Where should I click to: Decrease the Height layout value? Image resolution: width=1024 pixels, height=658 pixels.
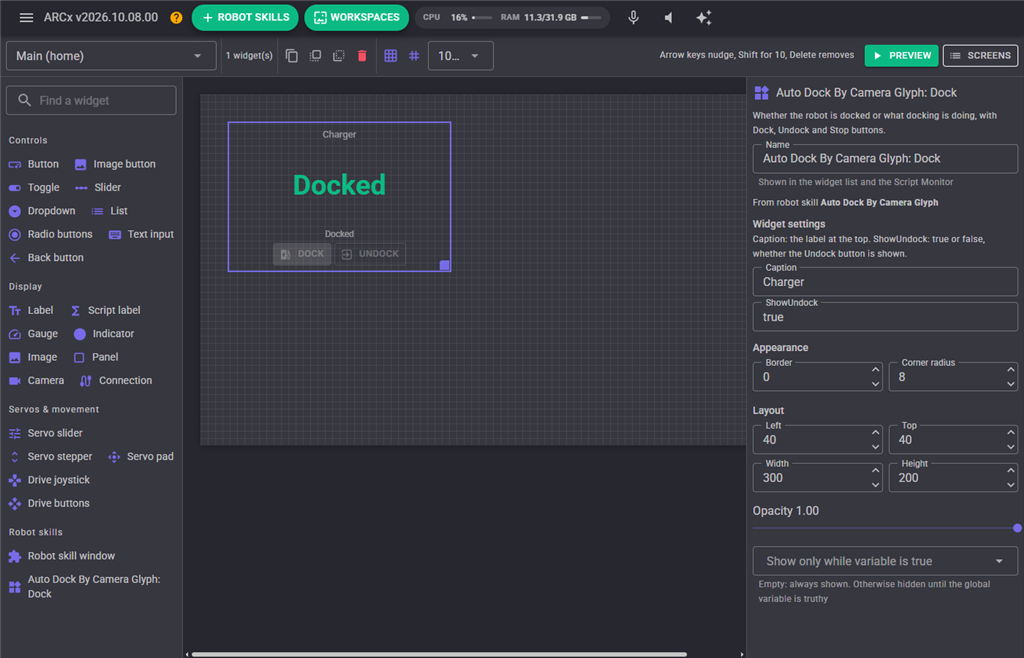point(1010,485)
